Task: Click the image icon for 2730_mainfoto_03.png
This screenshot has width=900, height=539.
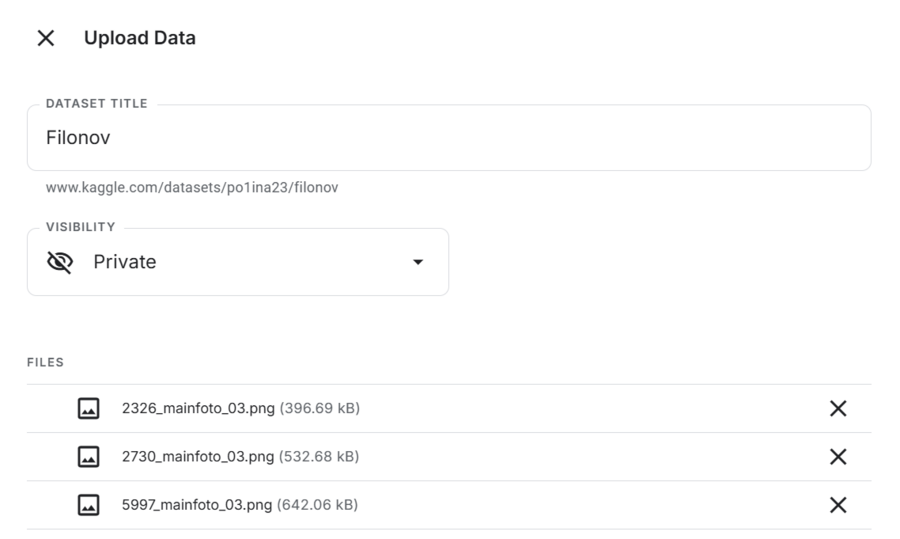Action: click(89, 457)
